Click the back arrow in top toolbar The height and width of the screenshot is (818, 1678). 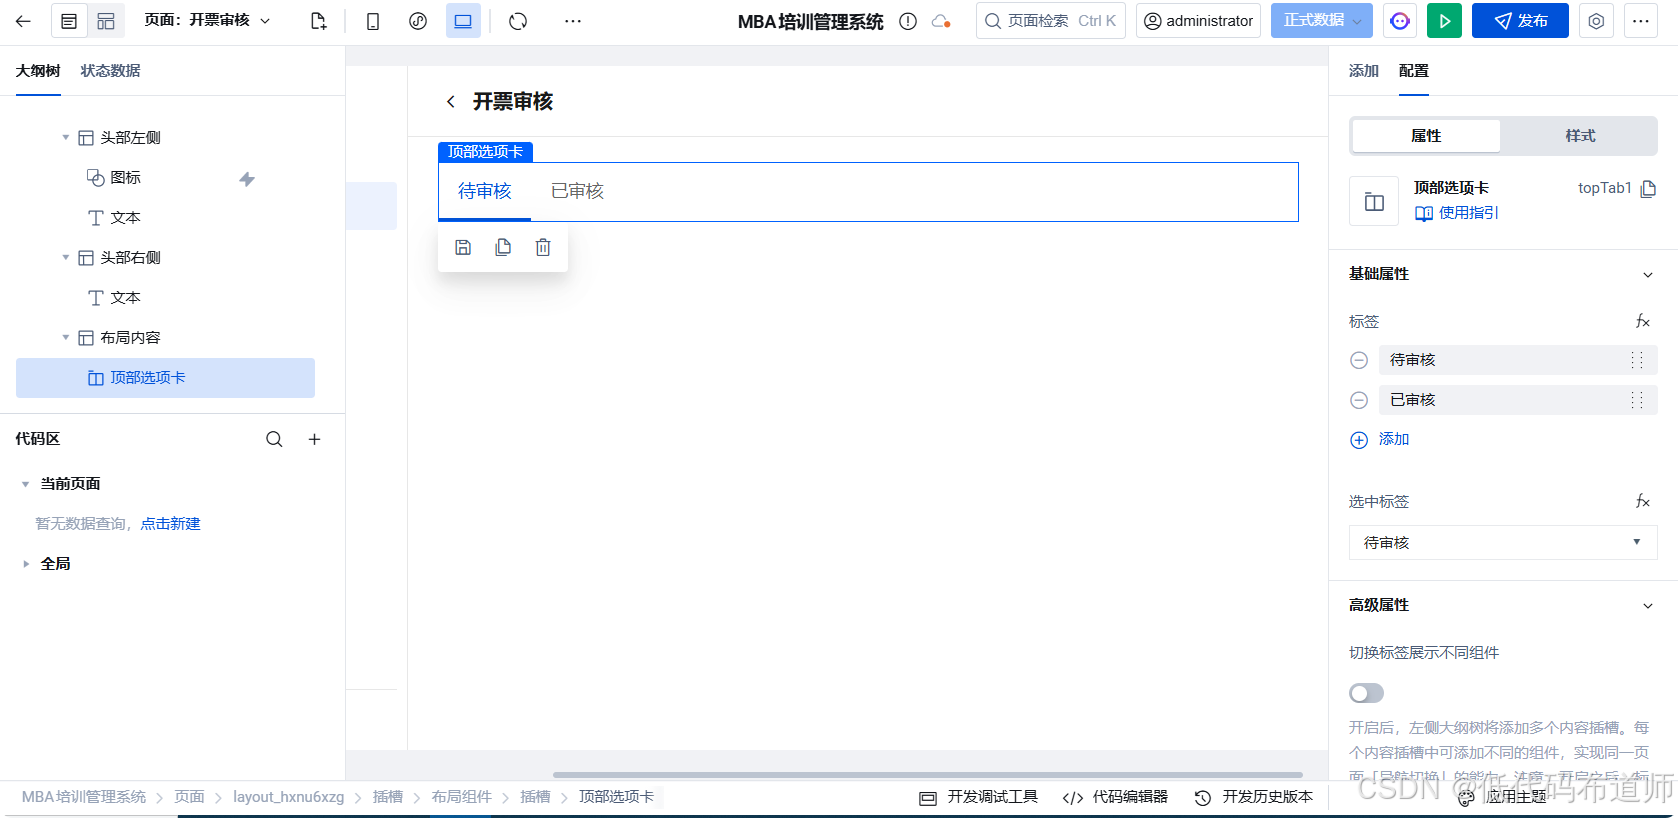23,21
